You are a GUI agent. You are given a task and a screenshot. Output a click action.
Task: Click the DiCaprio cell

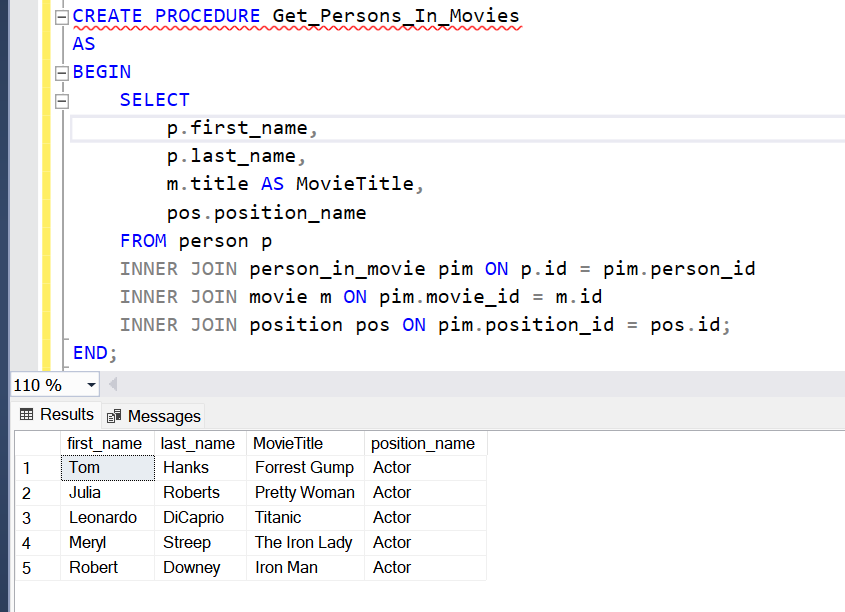(200, 518)
